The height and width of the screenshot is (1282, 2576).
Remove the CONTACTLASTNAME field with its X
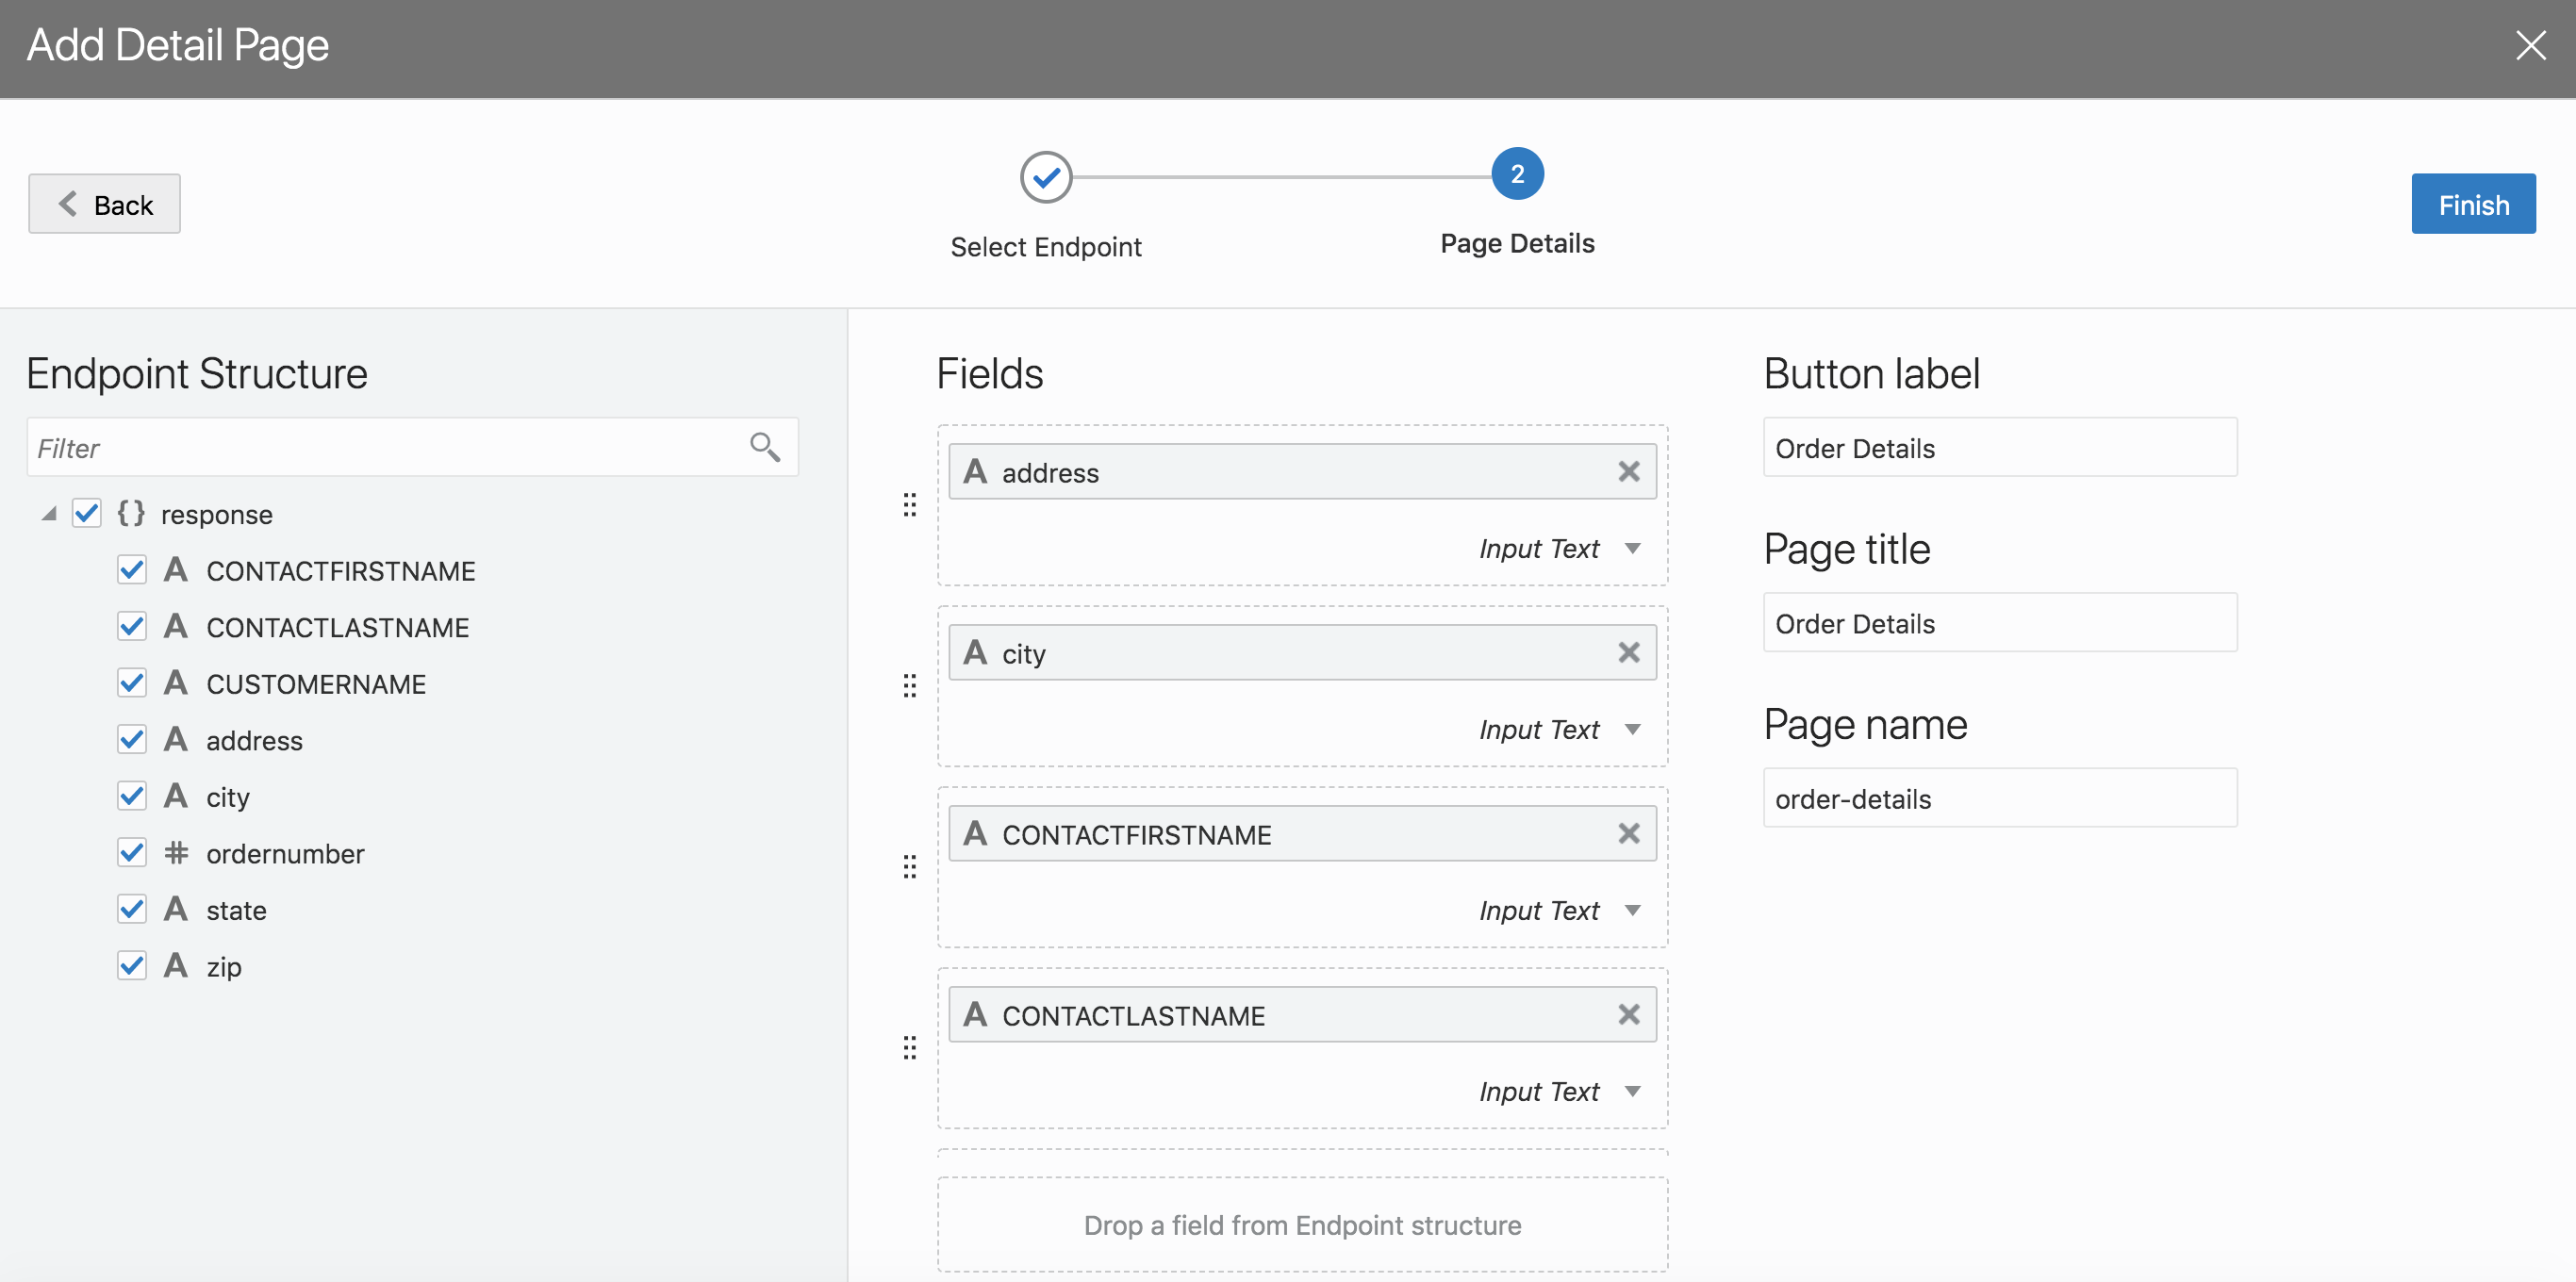pos(1628,1014)
